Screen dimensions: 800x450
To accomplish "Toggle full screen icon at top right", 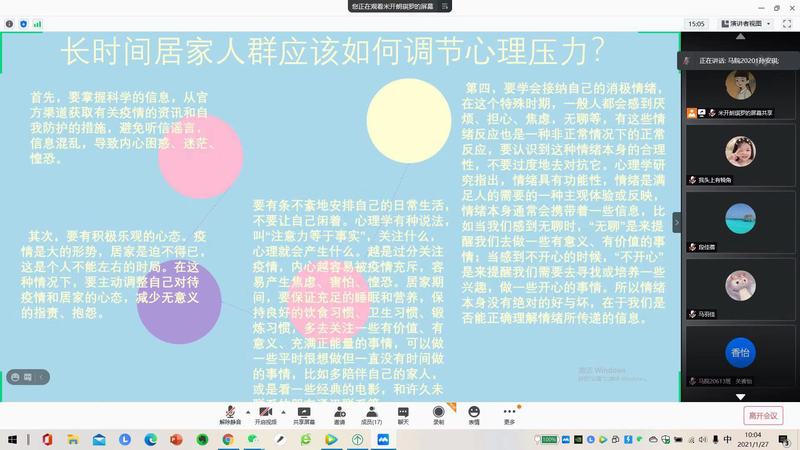I will click(785, 23).
